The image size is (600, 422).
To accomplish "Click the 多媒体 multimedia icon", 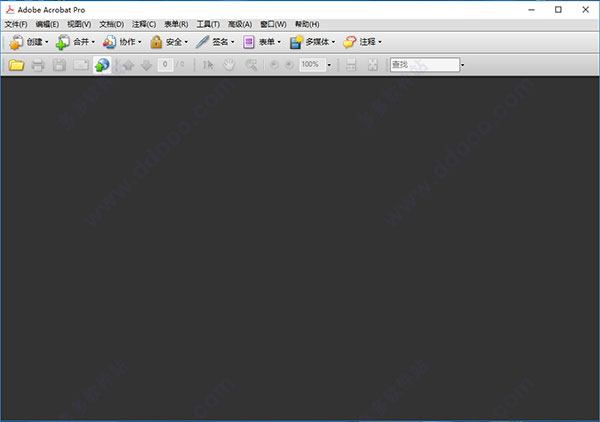I will (x=296, y=42).
